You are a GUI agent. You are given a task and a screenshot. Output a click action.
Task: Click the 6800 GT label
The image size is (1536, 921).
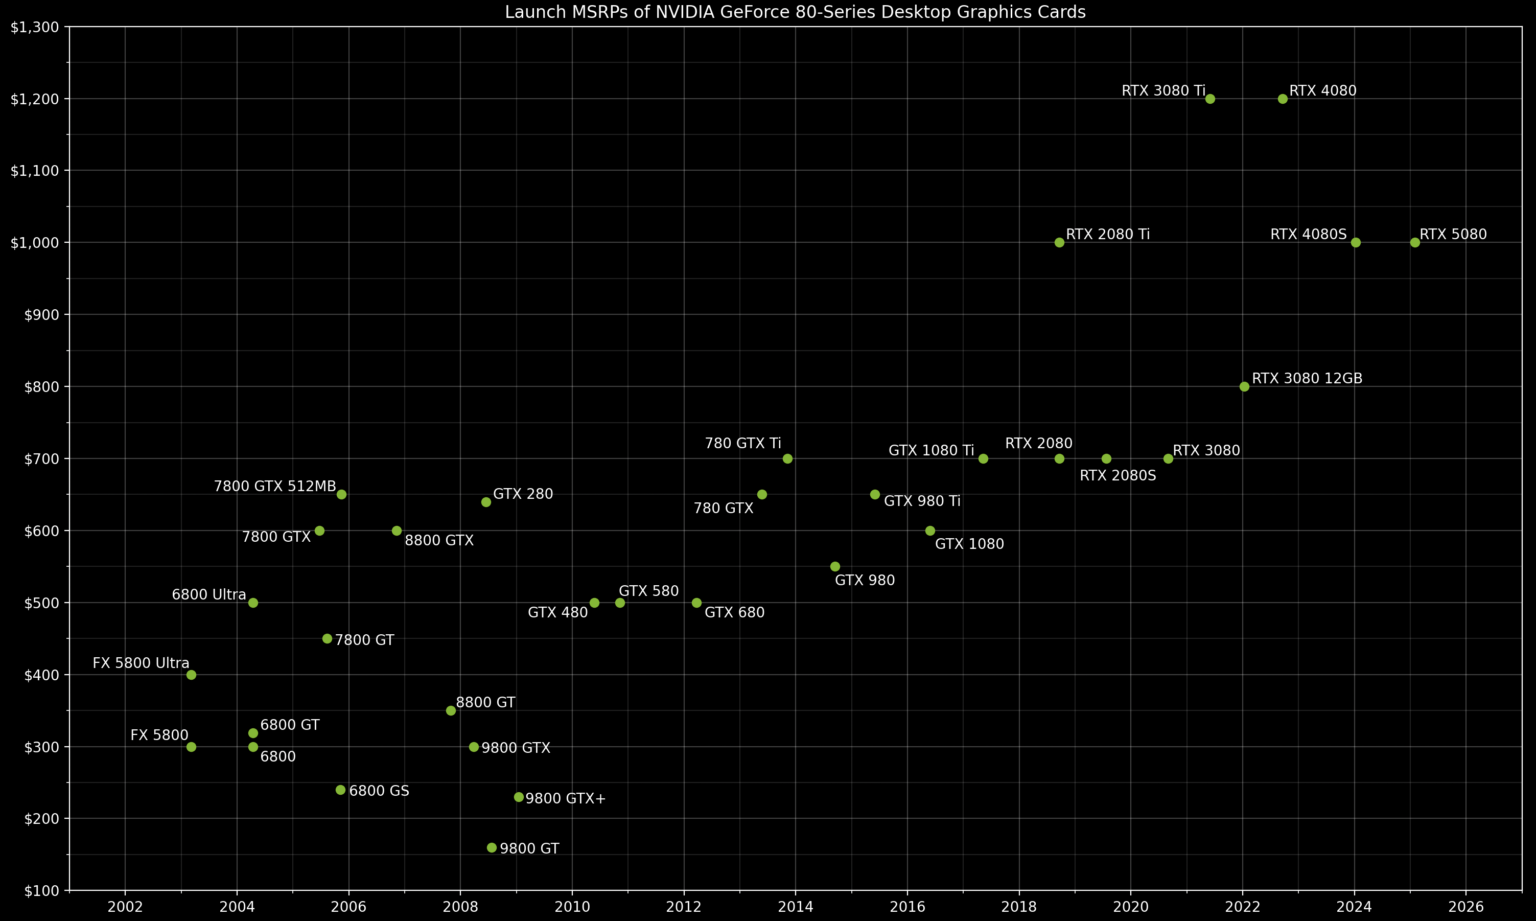pos(290,726)
